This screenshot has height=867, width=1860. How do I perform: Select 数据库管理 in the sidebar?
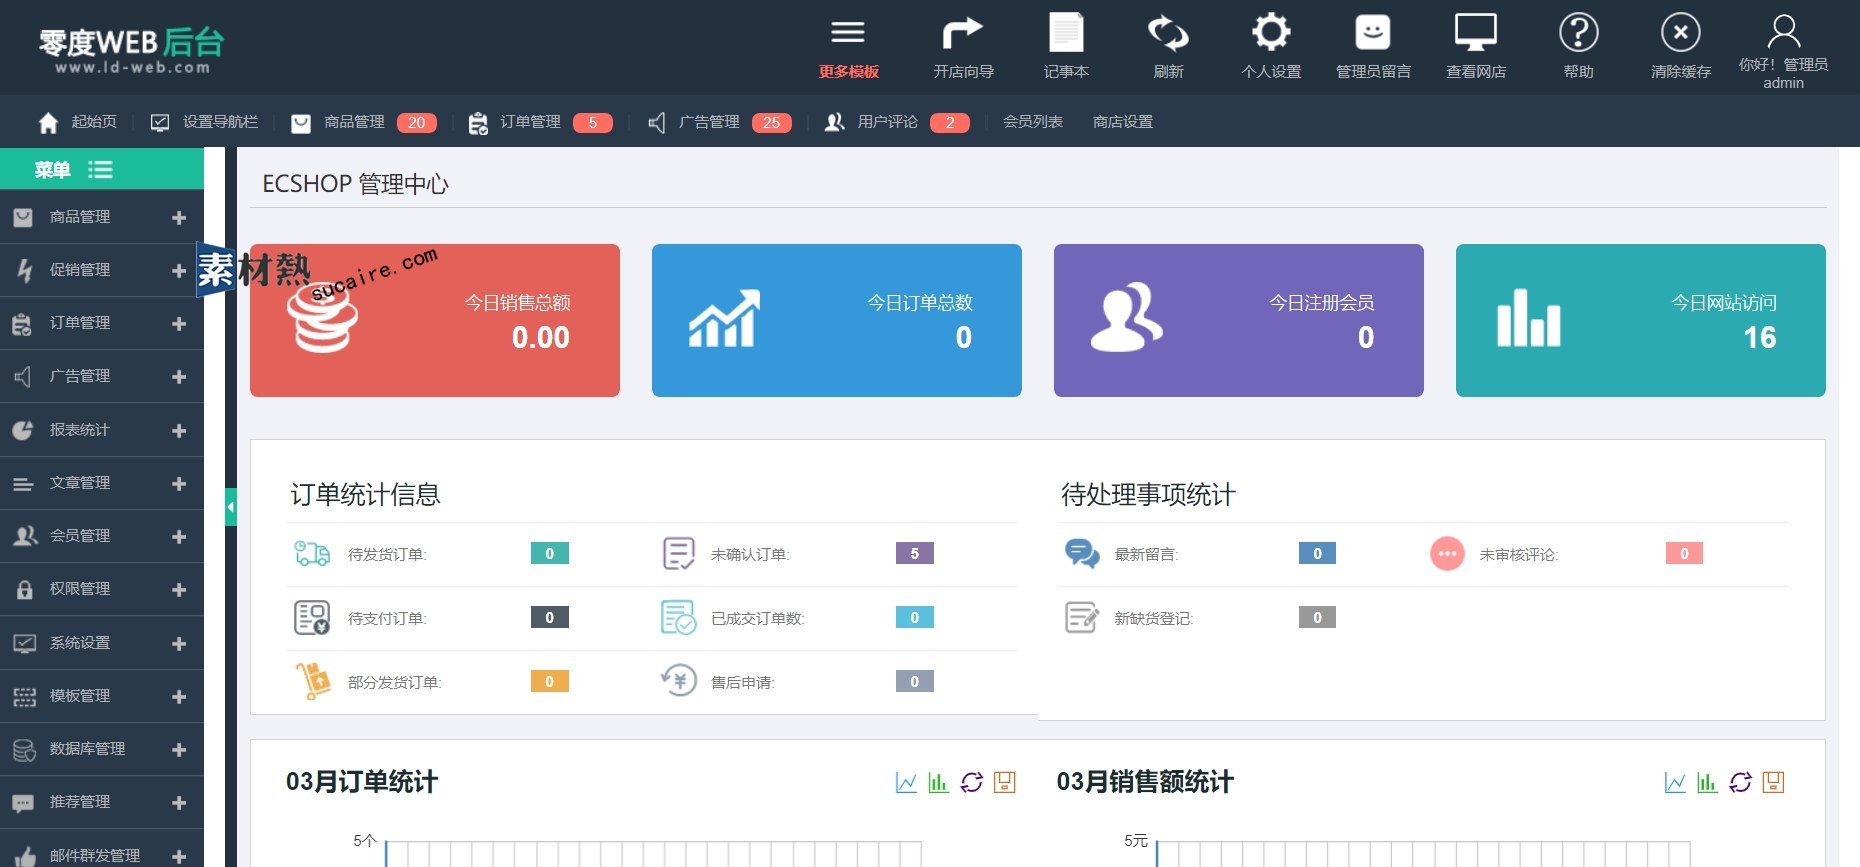[102, 749]
